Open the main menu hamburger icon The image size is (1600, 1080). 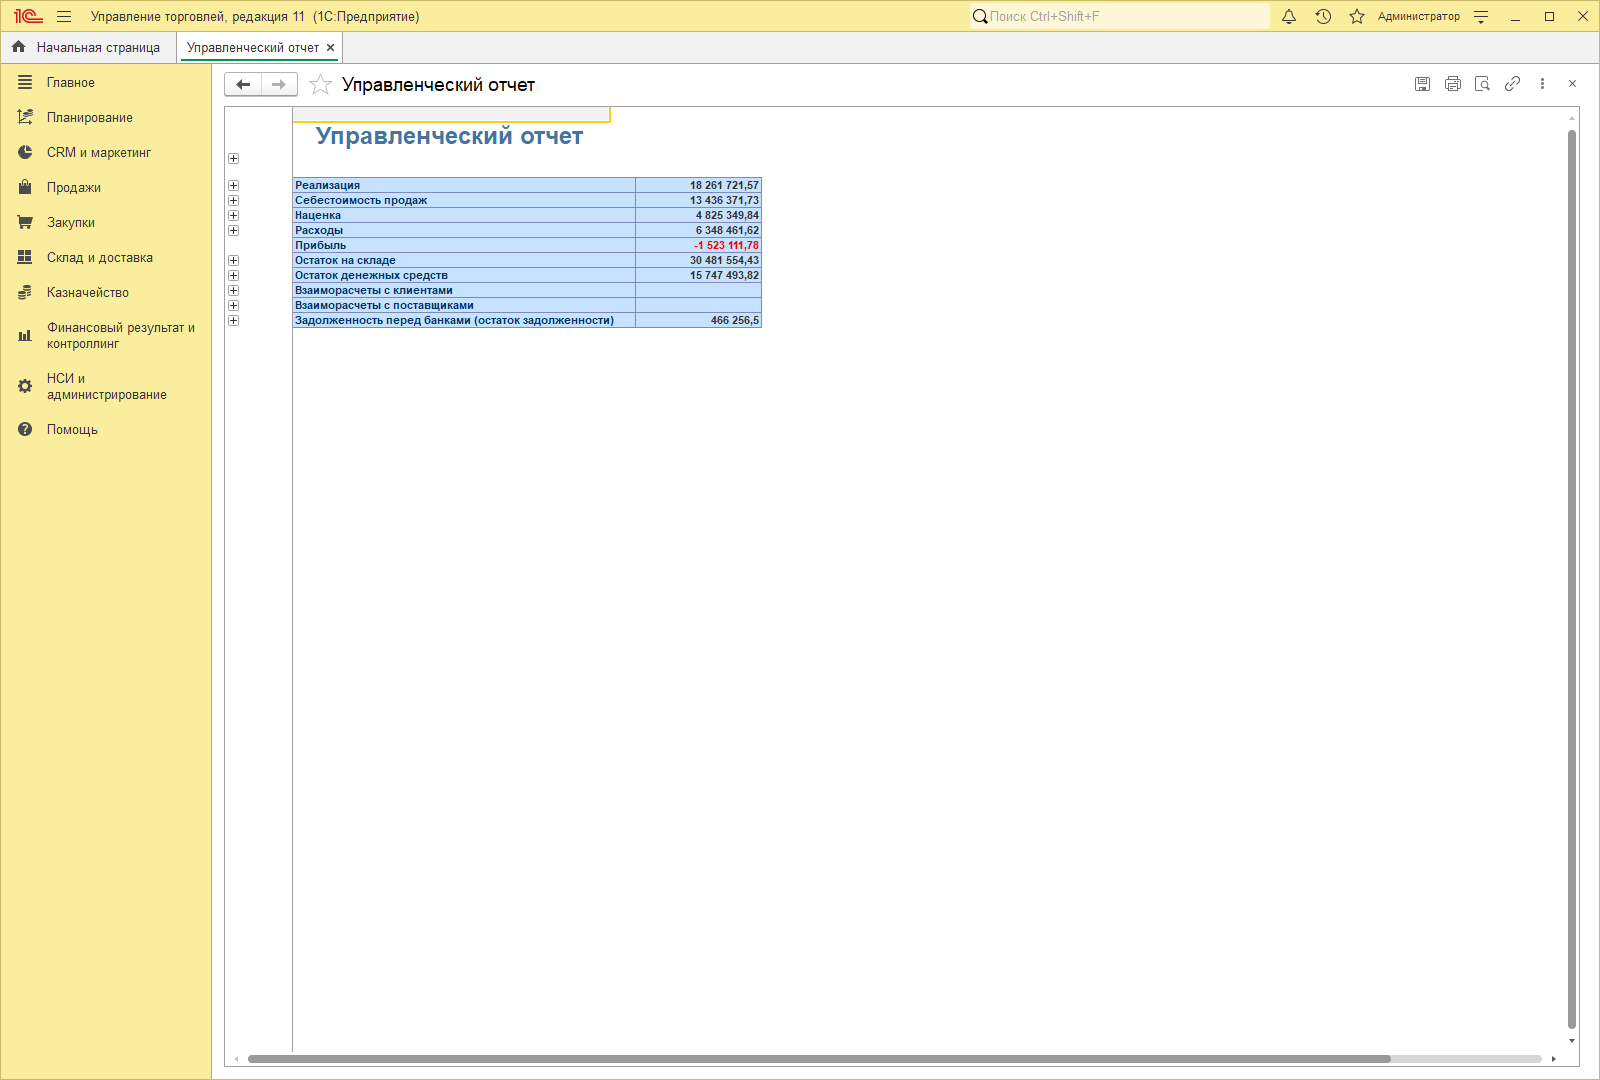click(64, 16)
